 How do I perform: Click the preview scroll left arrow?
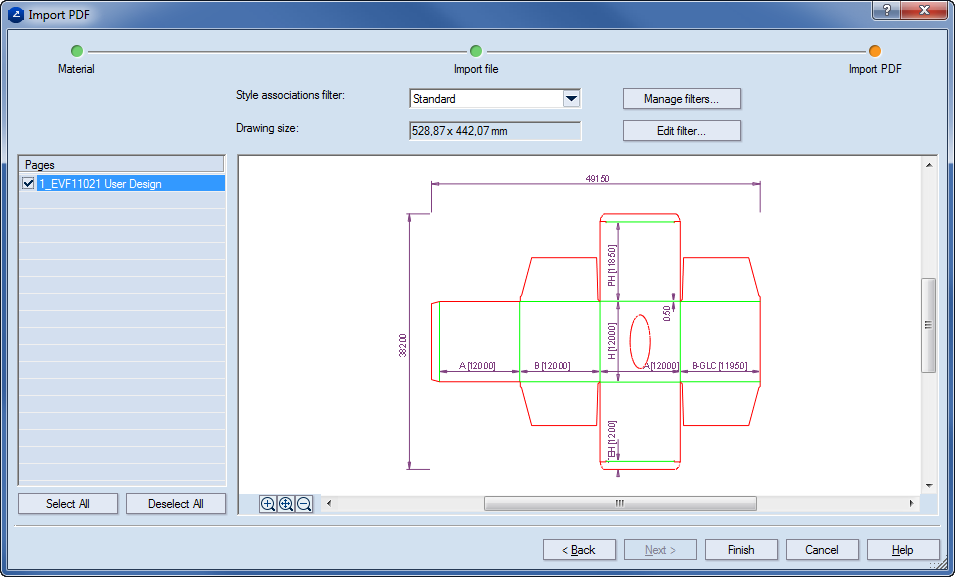tap(330, 503)
